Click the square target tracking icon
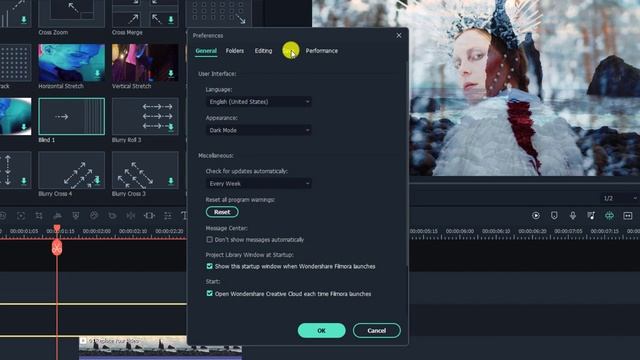Viewport: 640px width, 360px height. [x=21, y=216]
